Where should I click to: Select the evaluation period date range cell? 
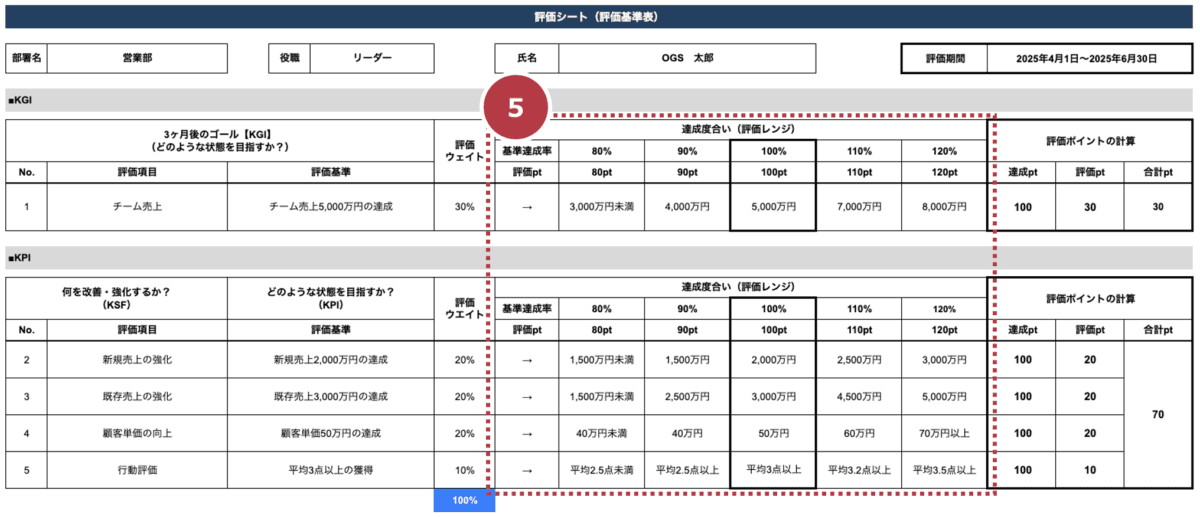[x=1085, y=59]
